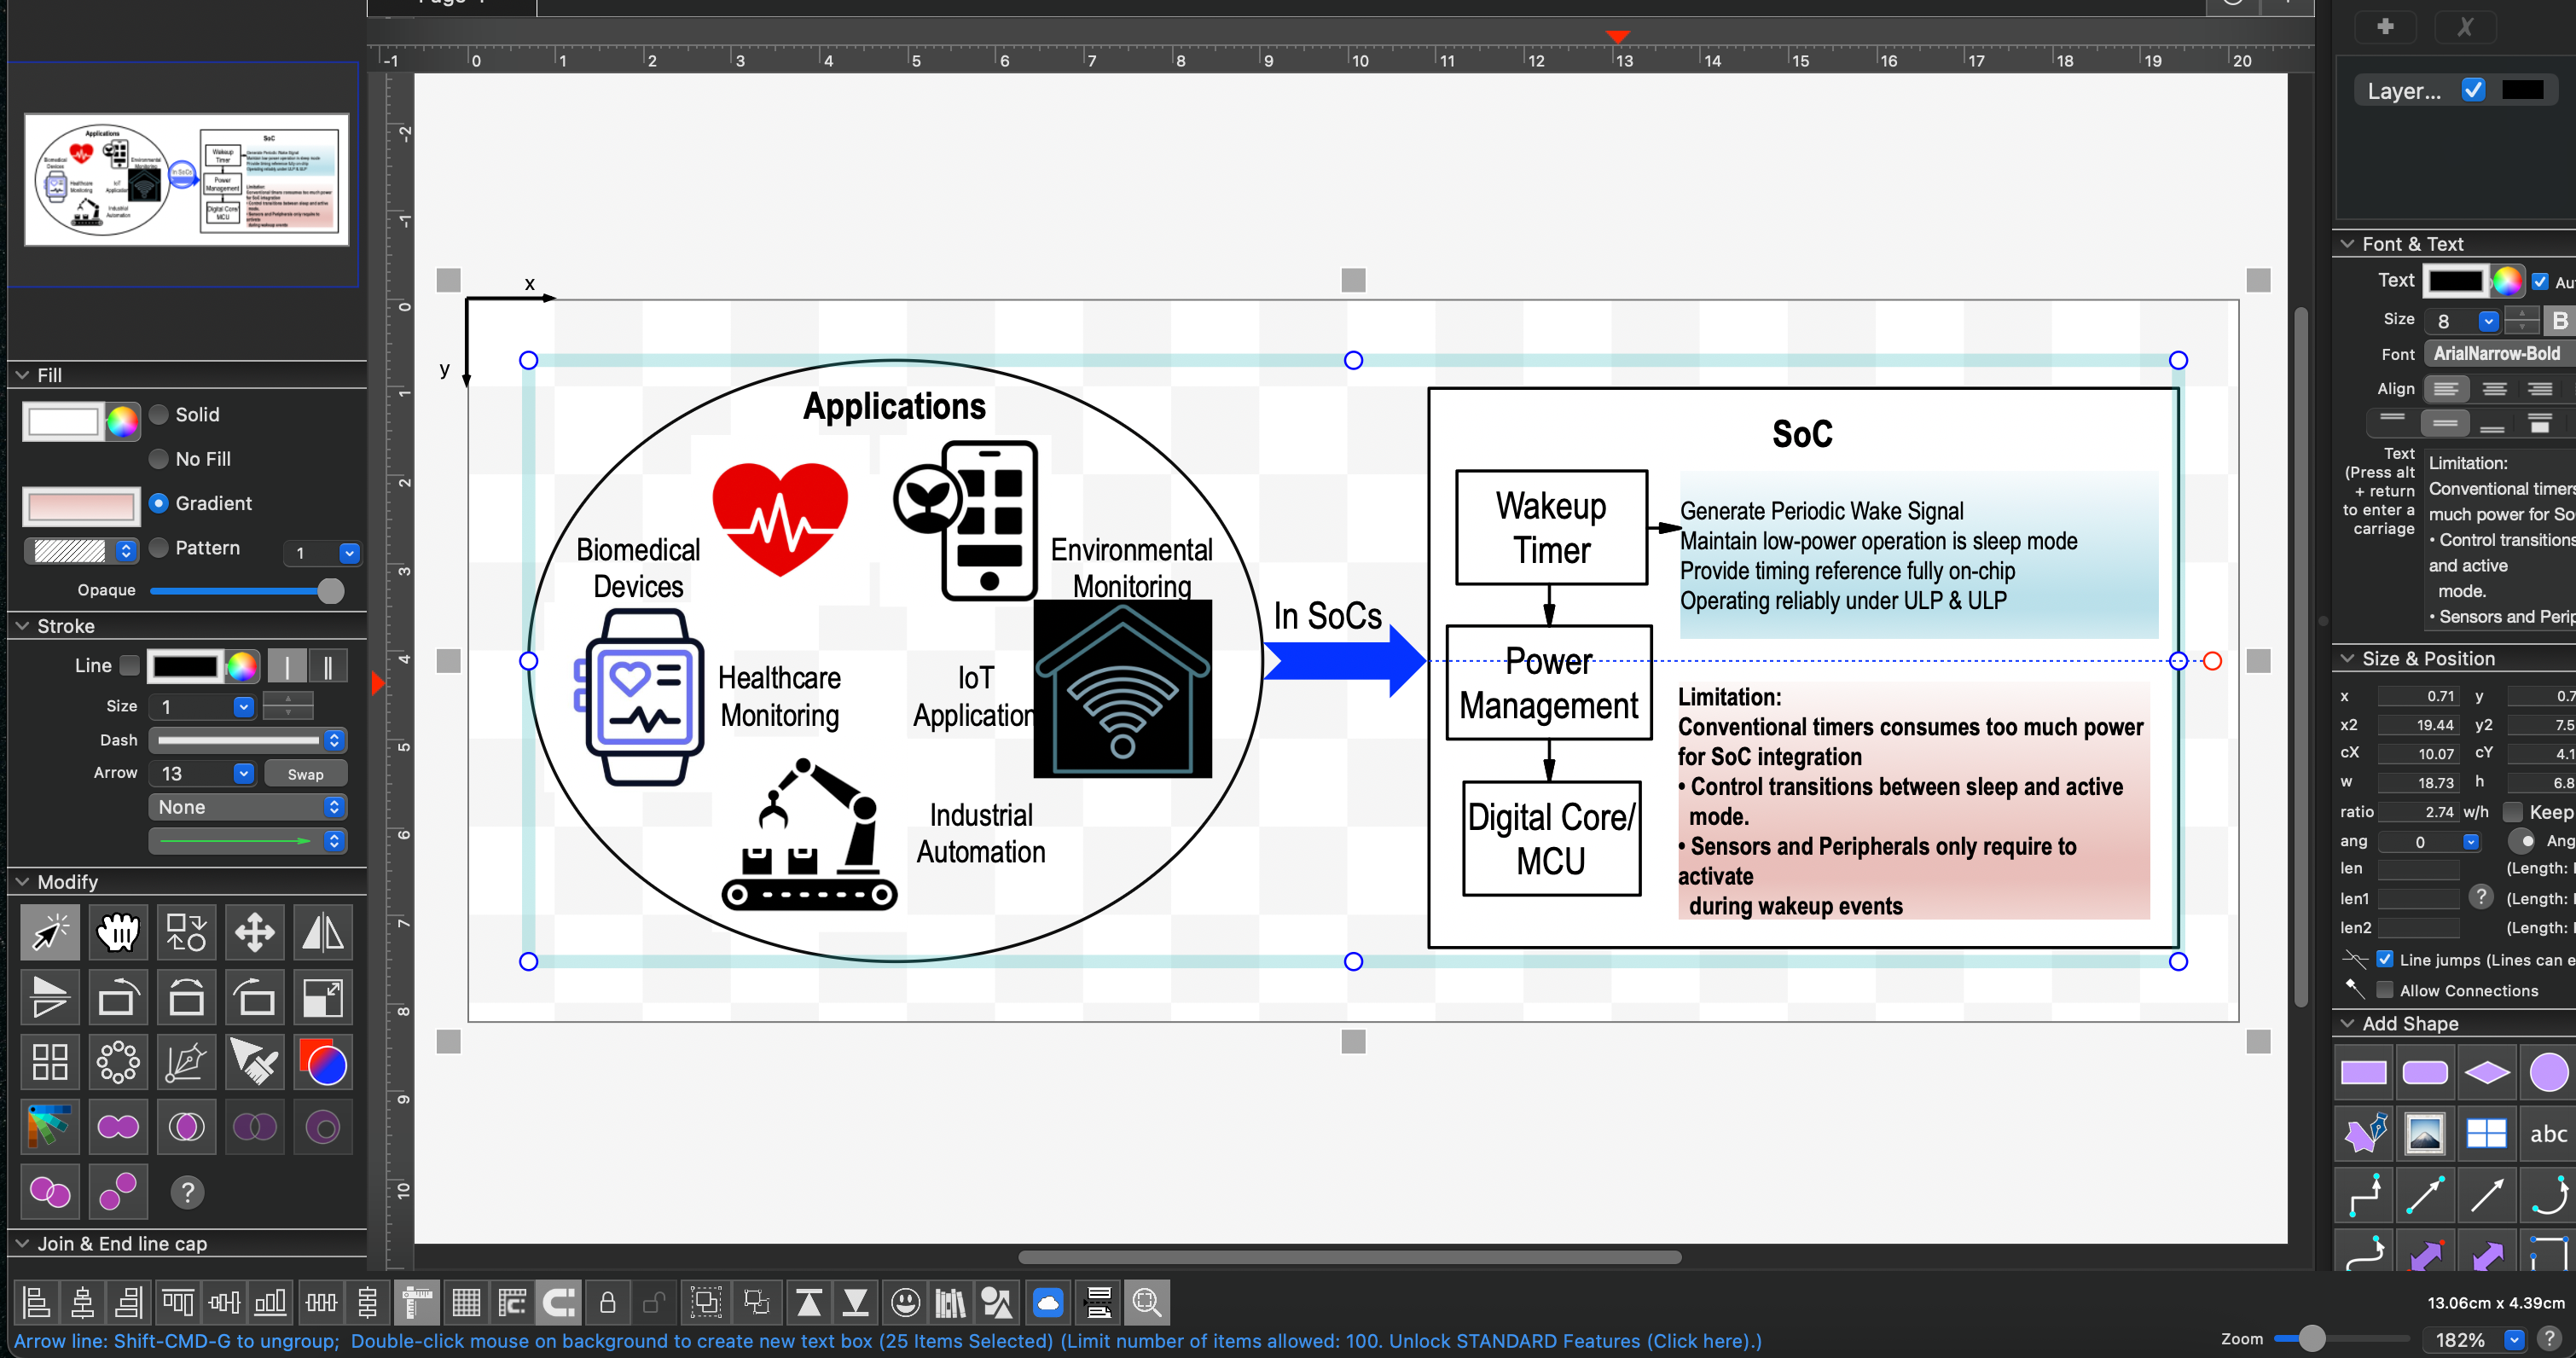Open the zoom percentage dropdown at 182%
The width and height of the screenshot is (2576, 1358).
pyautogui.click(x=2514, y=1339)
